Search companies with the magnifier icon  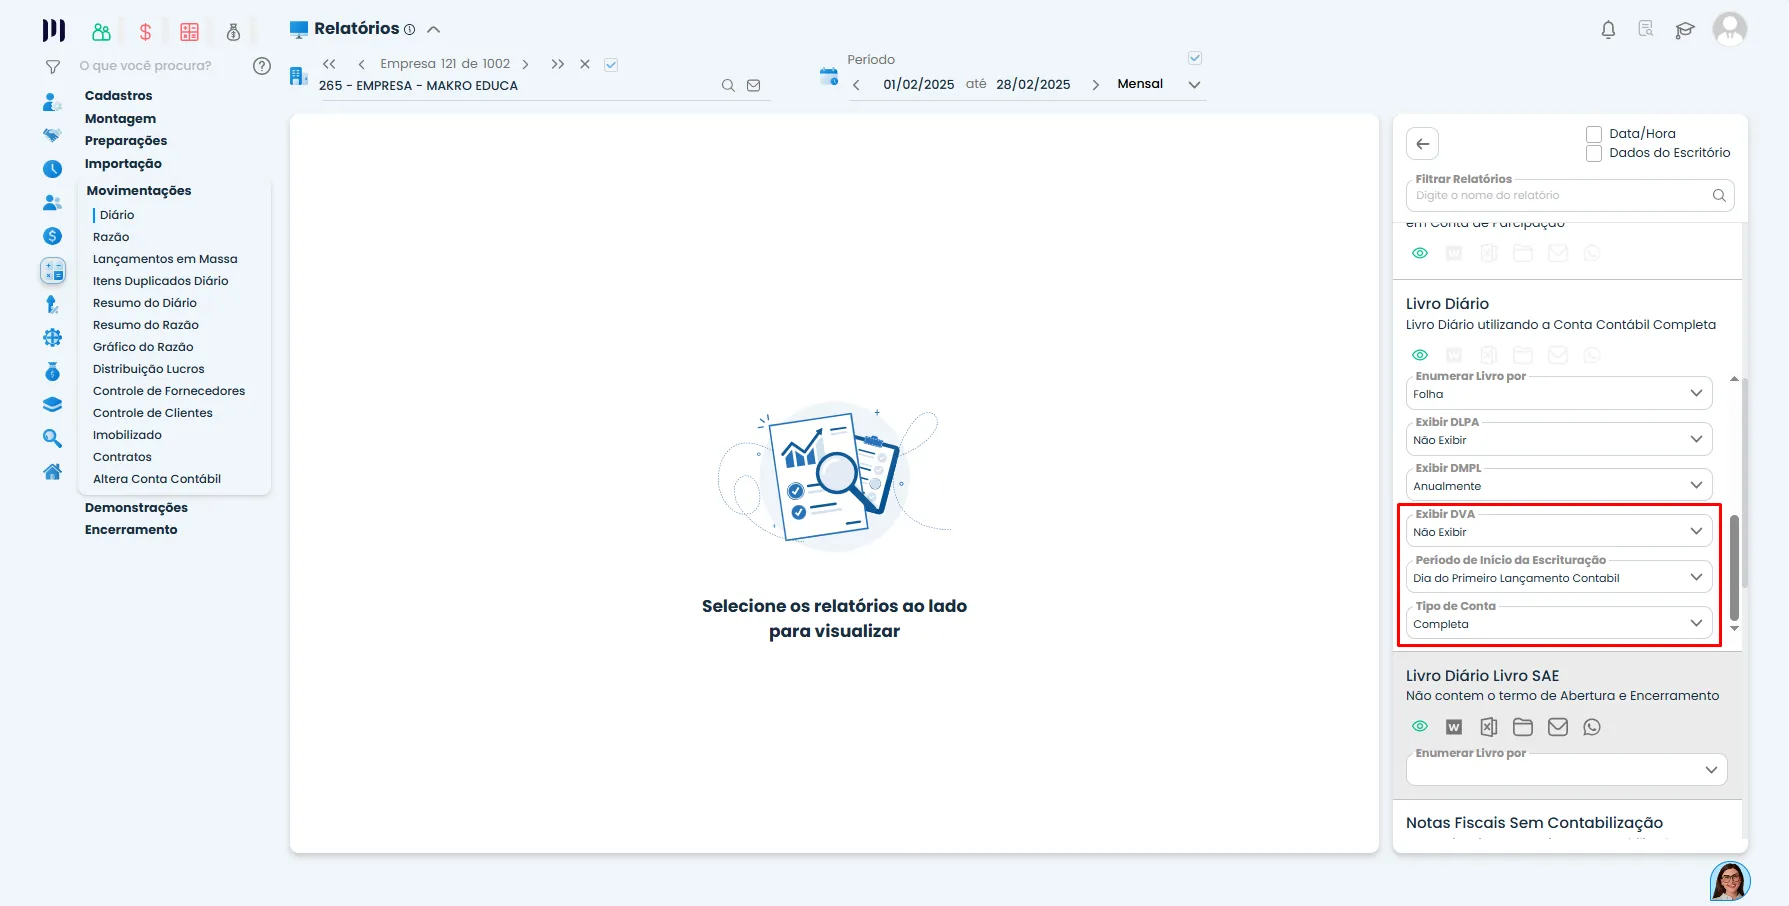[728, 86]
